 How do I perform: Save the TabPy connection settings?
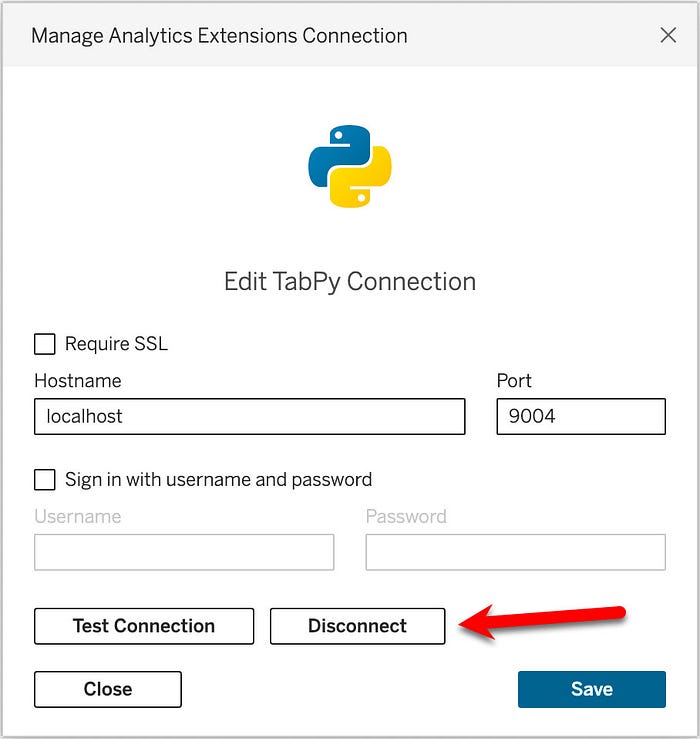[x=592, y=689]
